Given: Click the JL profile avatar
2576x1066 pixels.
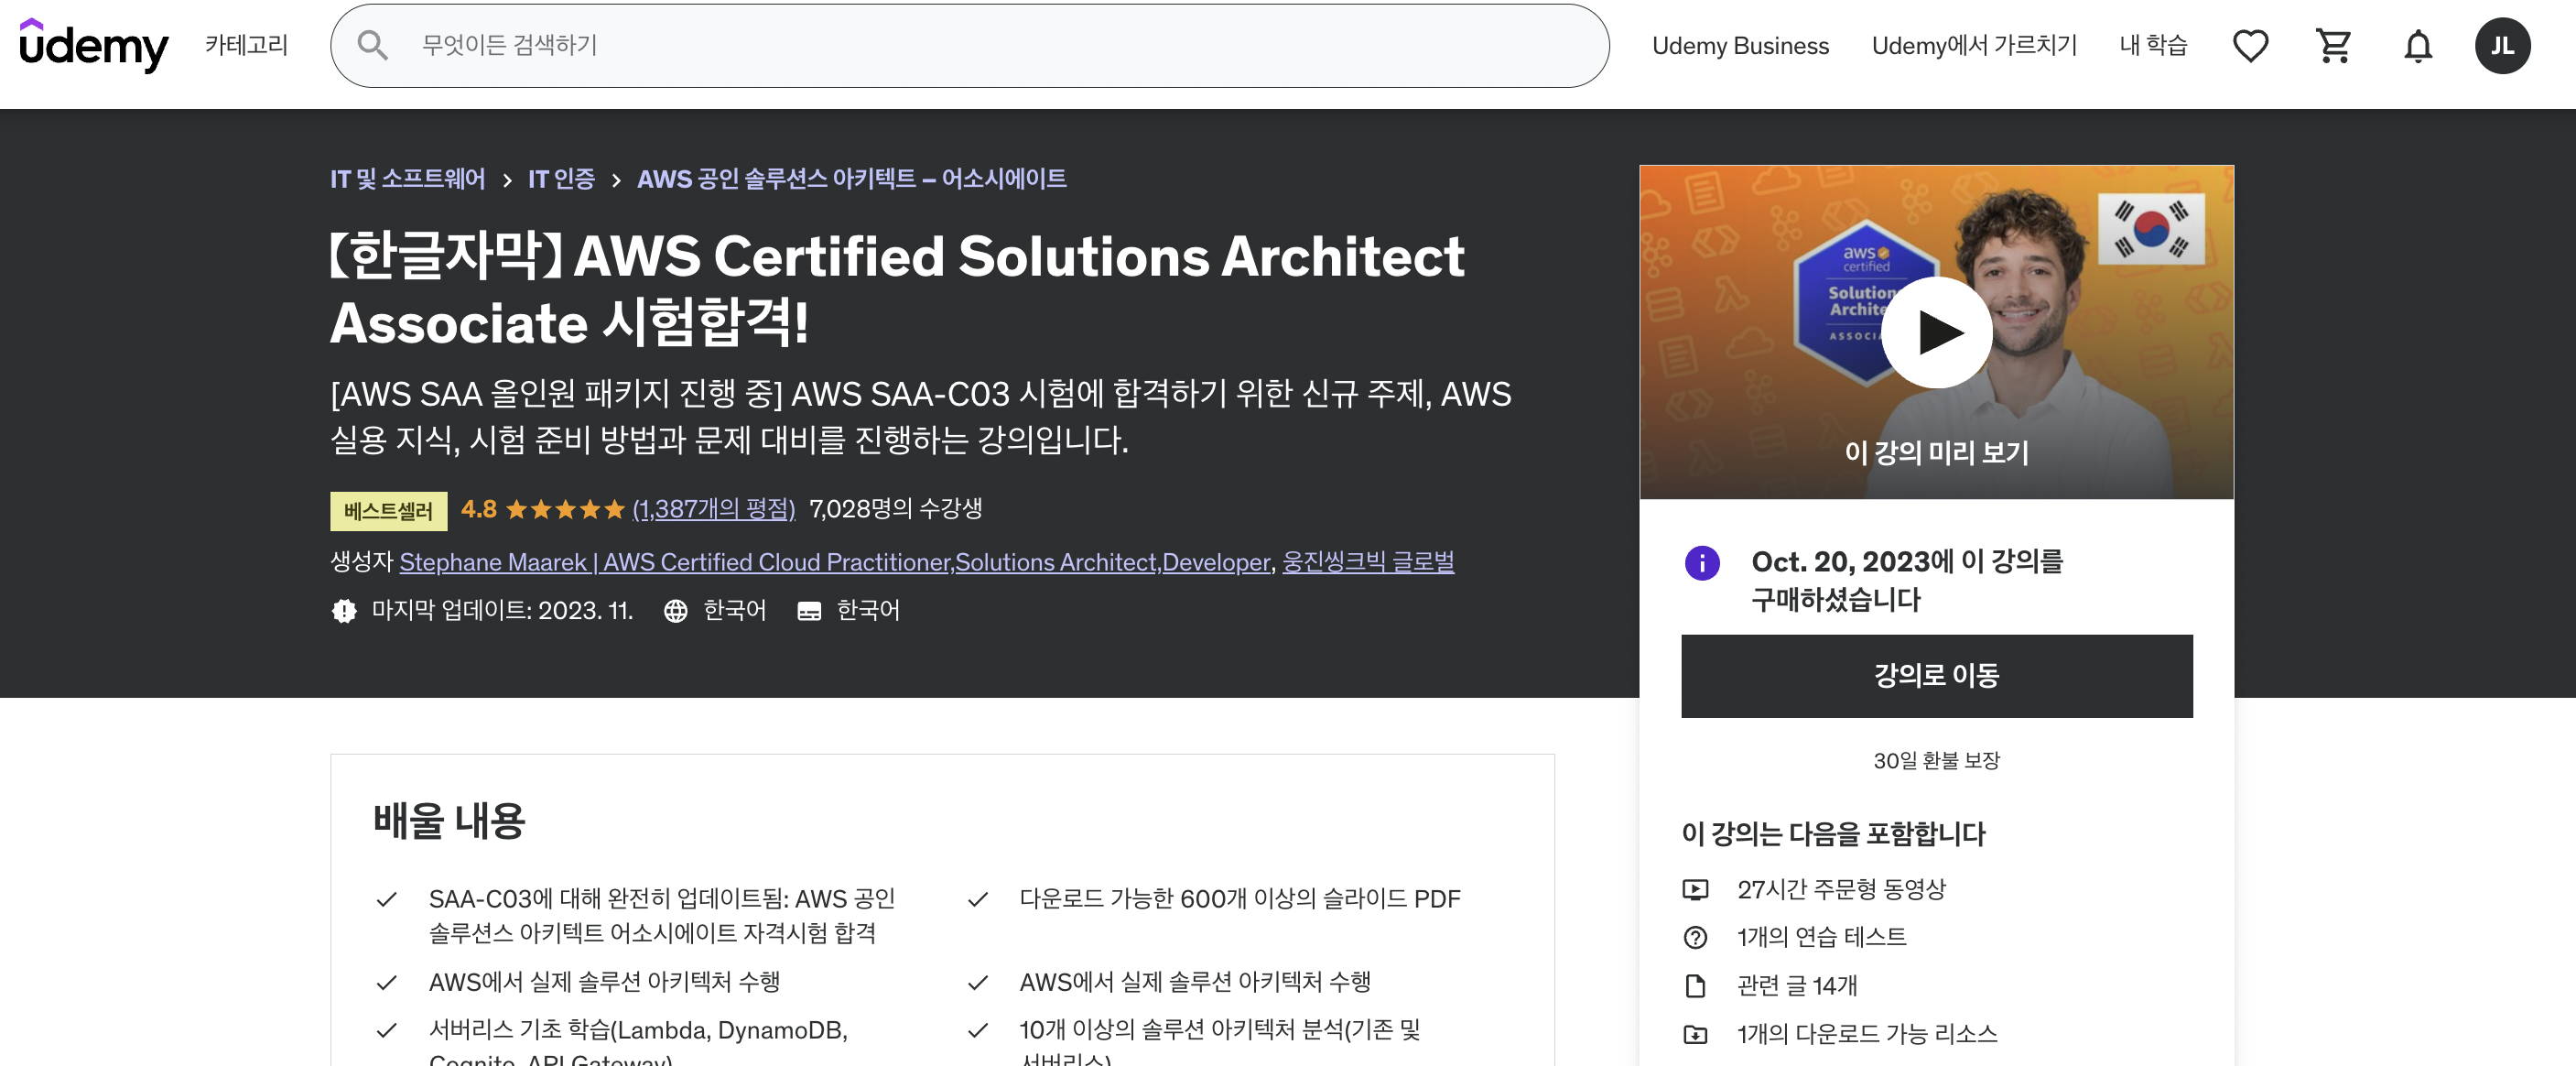Looking at the screenshot, I should (2502, 46).
